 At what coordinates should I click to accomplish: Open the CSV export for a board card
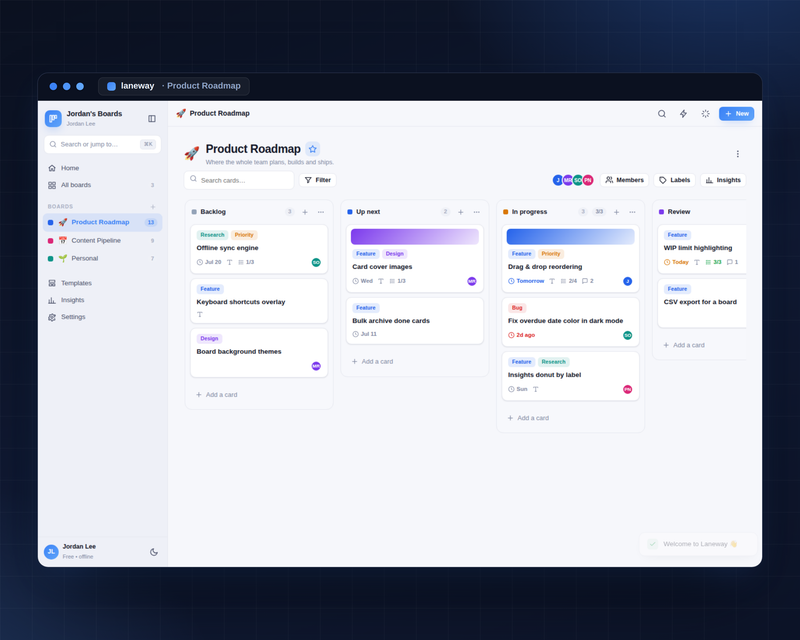tap(702, 303)
